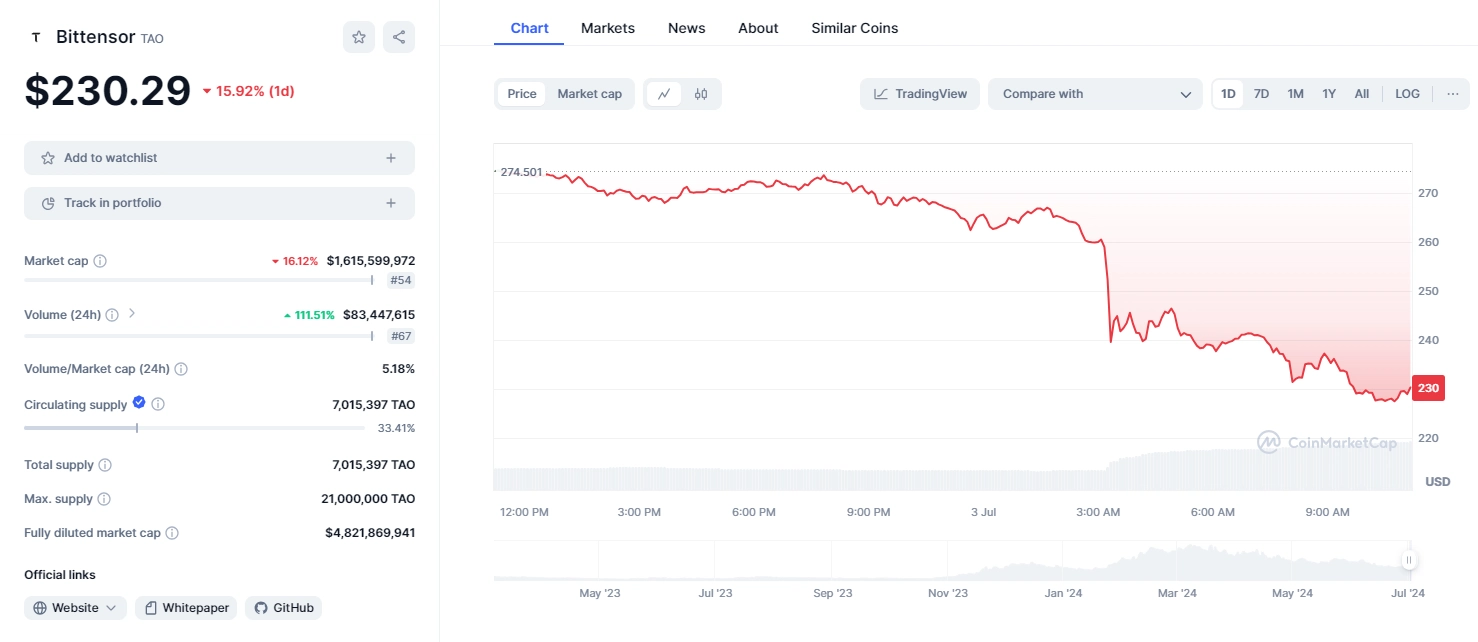Click the chart range slider handle at Jul '24
Image resolution: width=1478 pixels, height=642 pixels.
pos(1409,561)
